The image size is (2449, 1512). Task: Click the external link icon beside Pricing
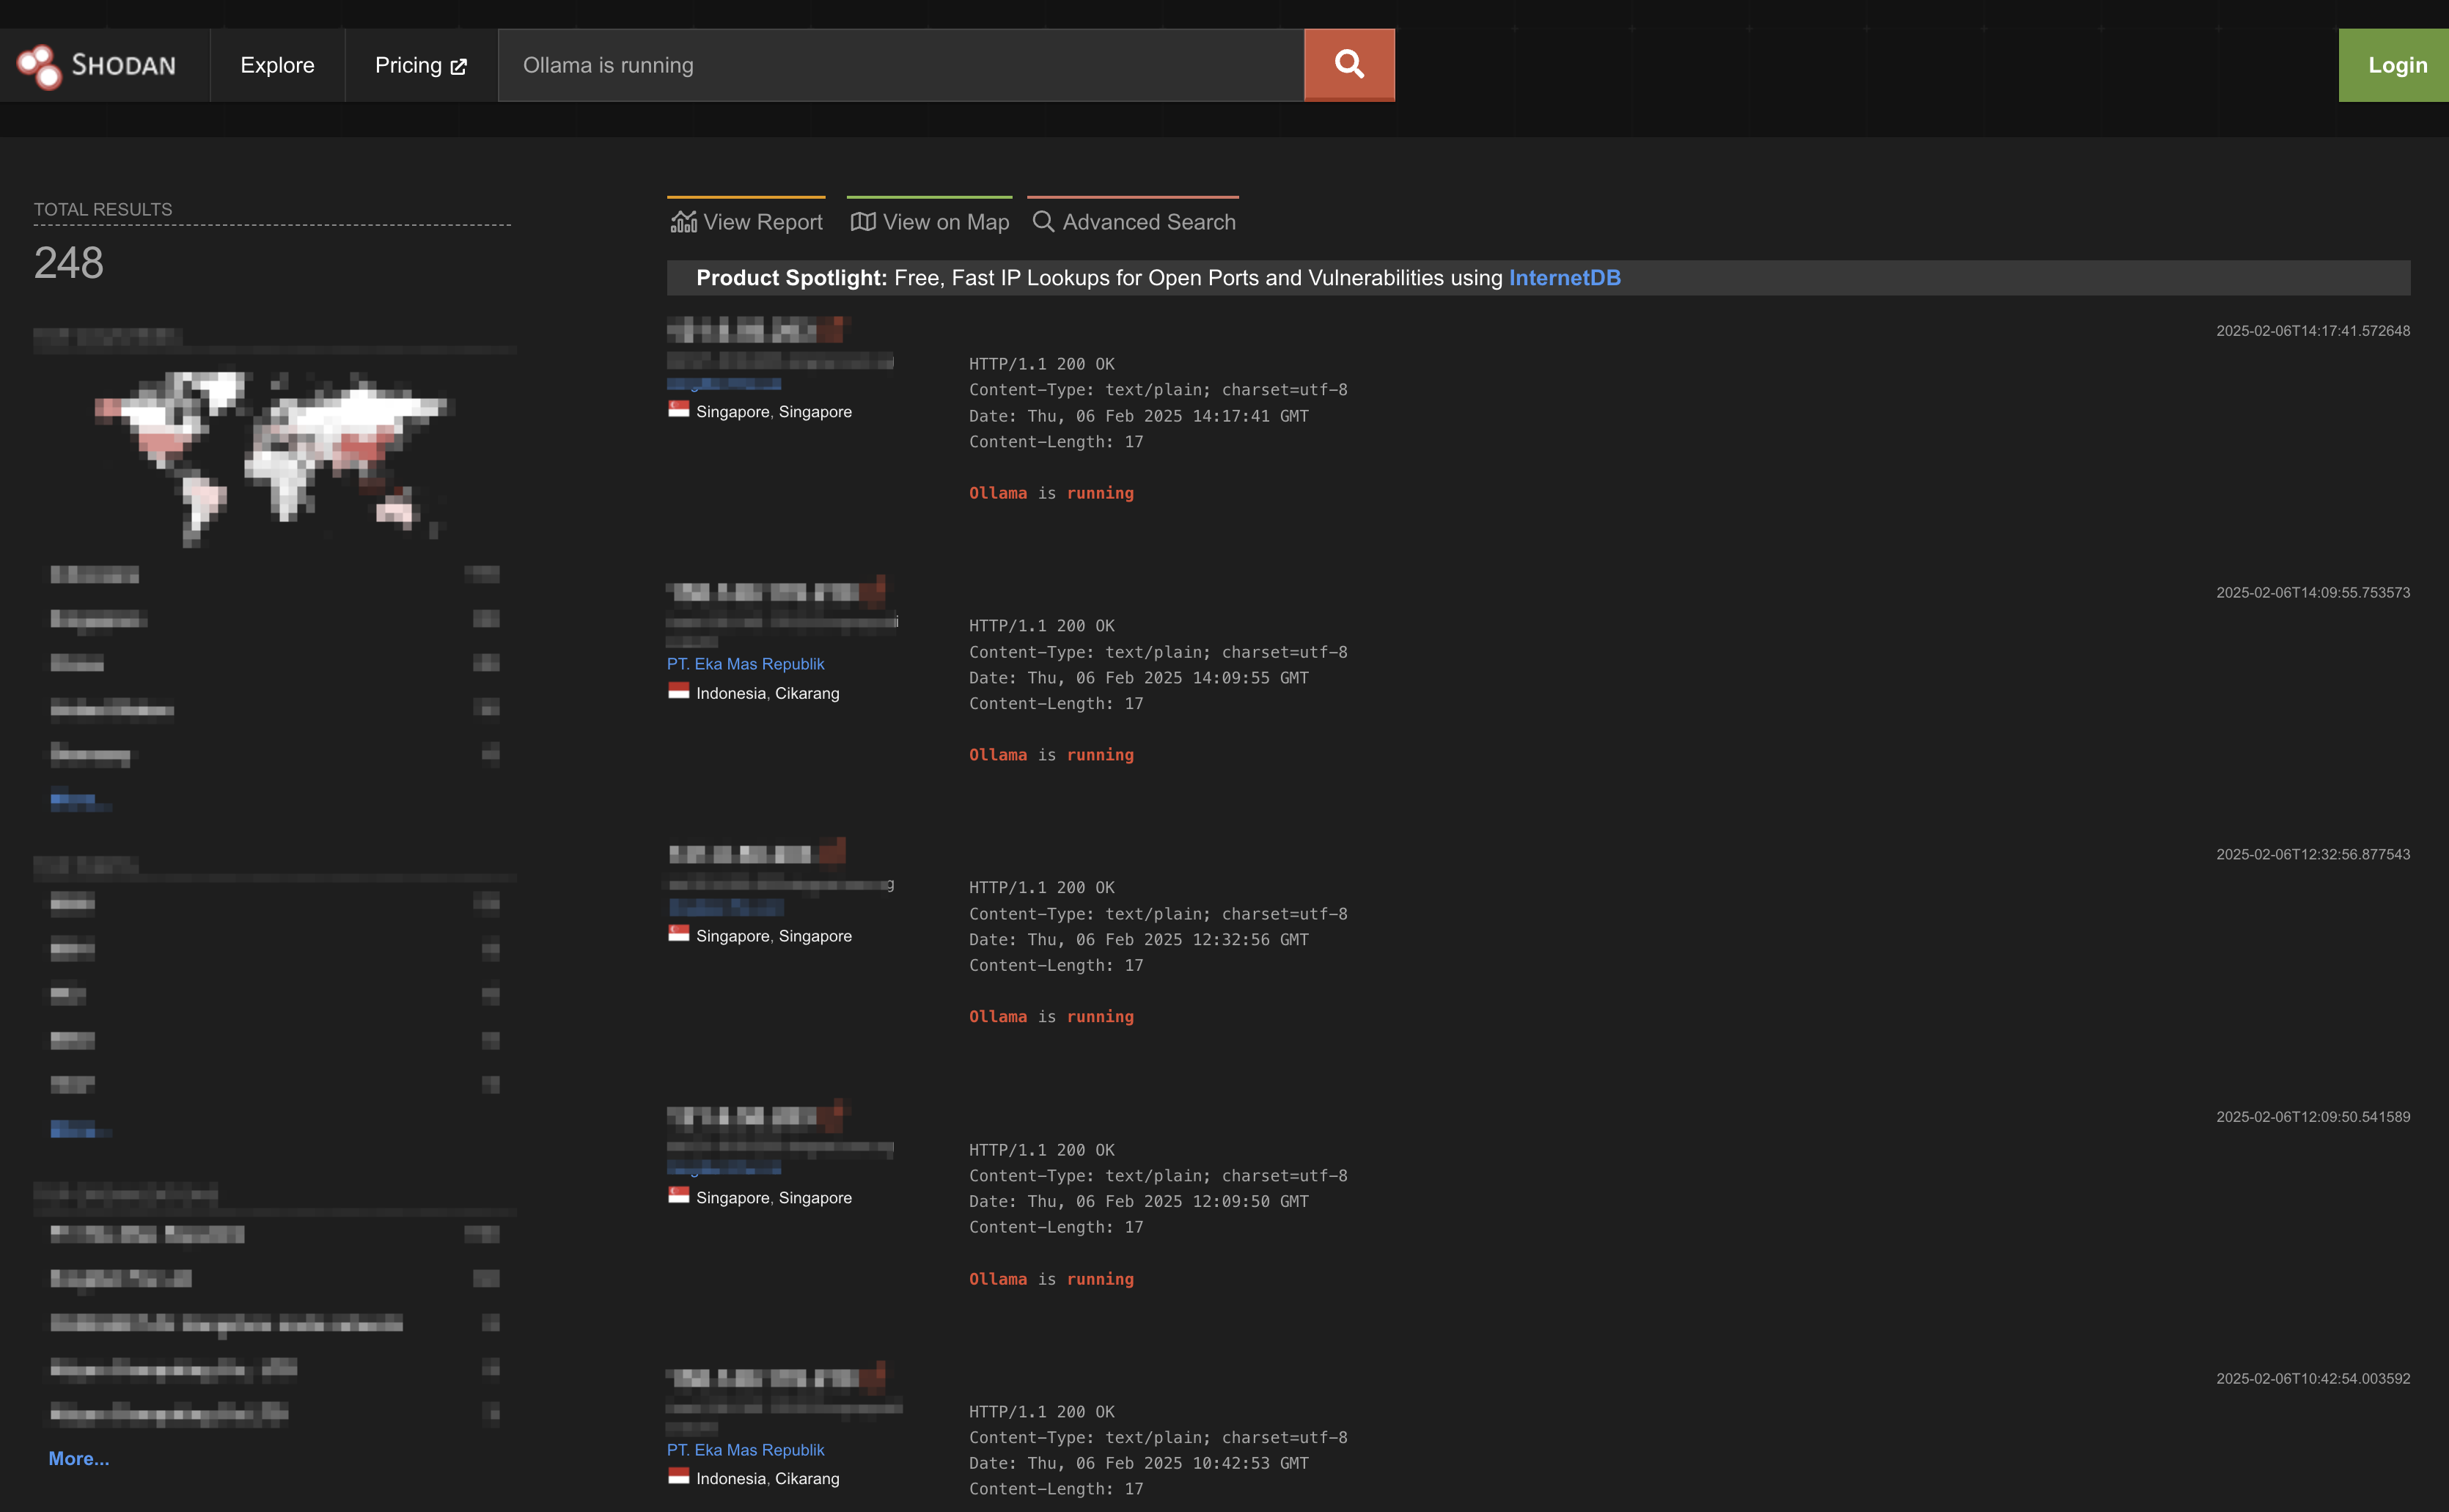[459, 67]
